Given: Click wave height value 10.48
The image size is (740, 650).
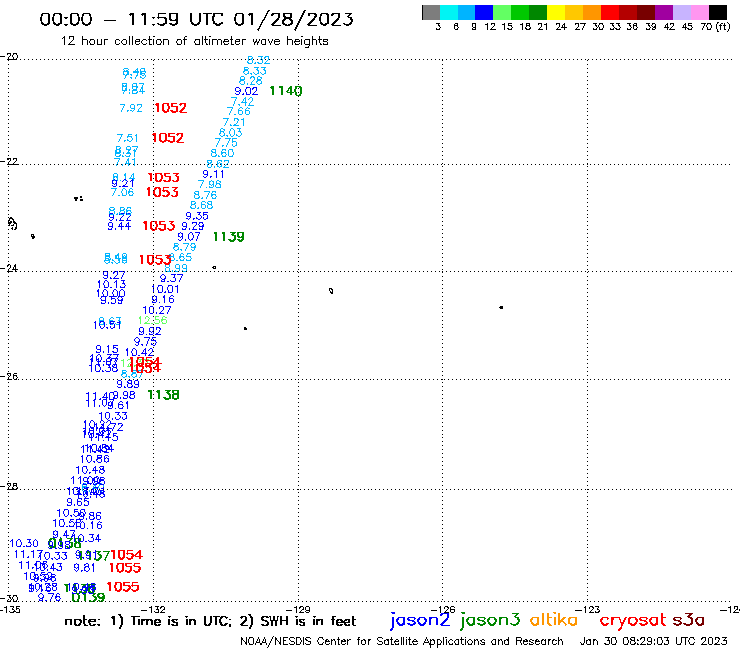Looking at the screenshot, I should [x=91, y=470].
